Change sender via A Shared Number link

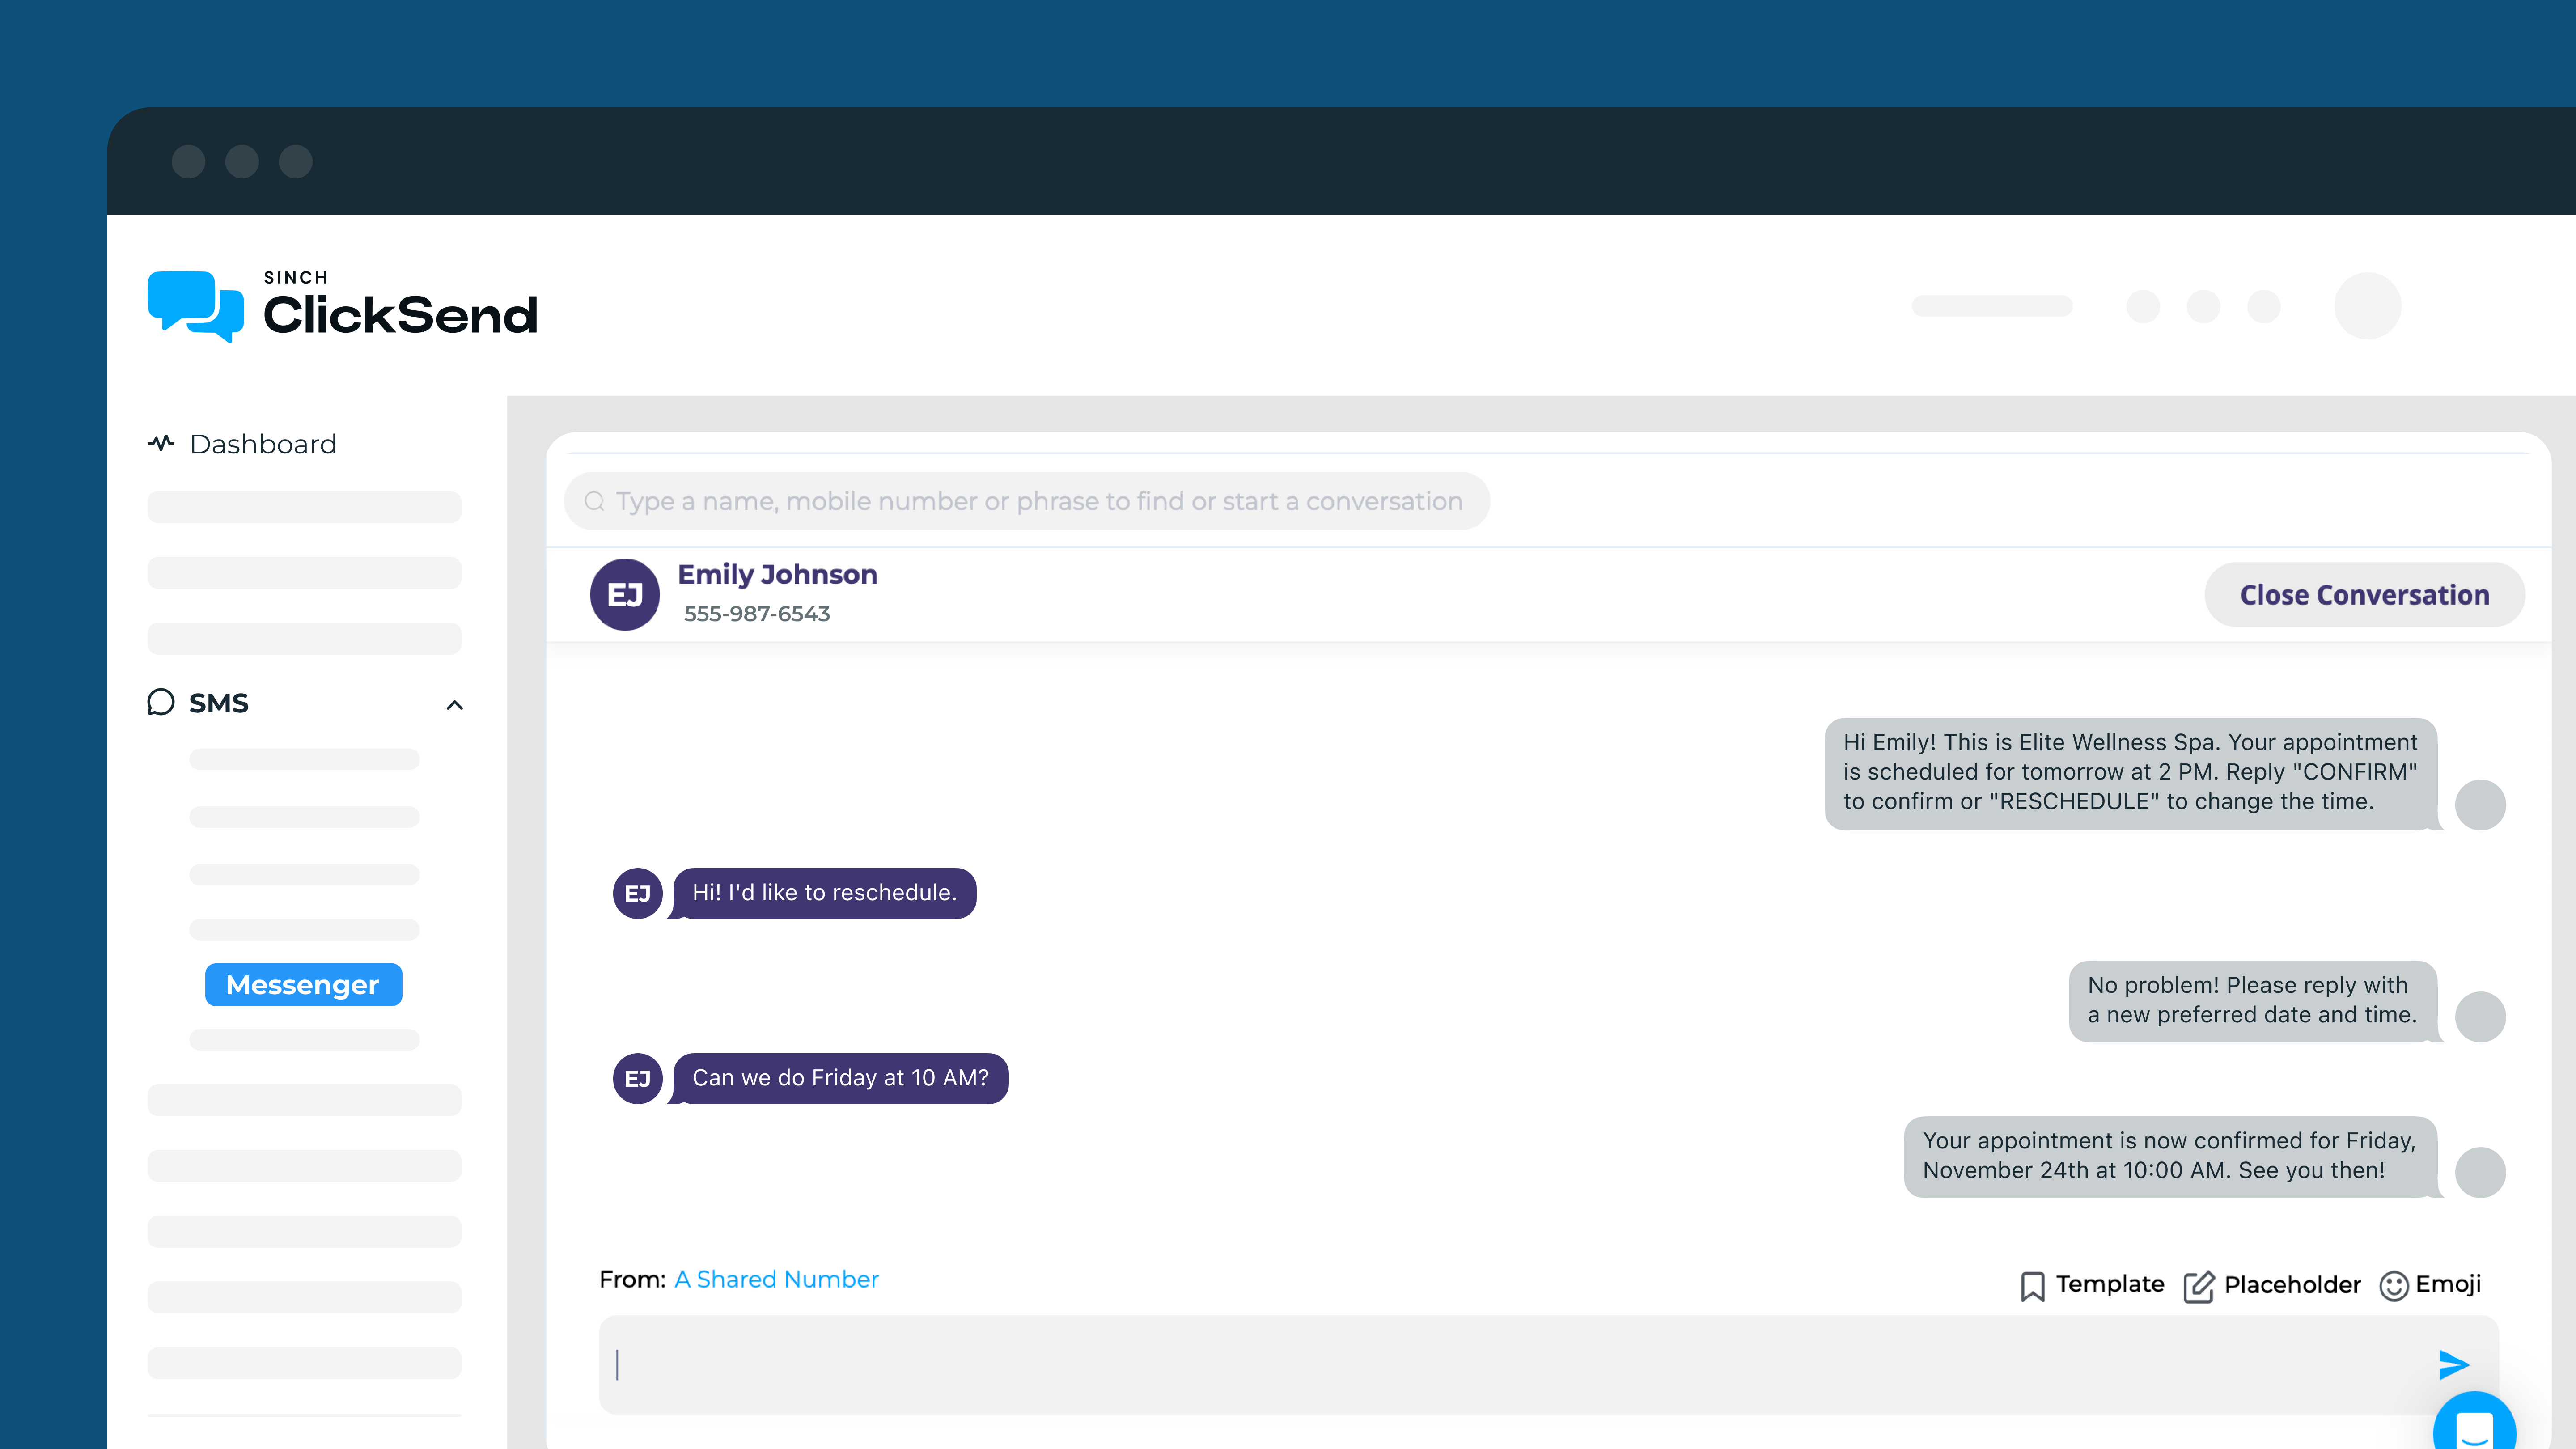[776, 1279]
